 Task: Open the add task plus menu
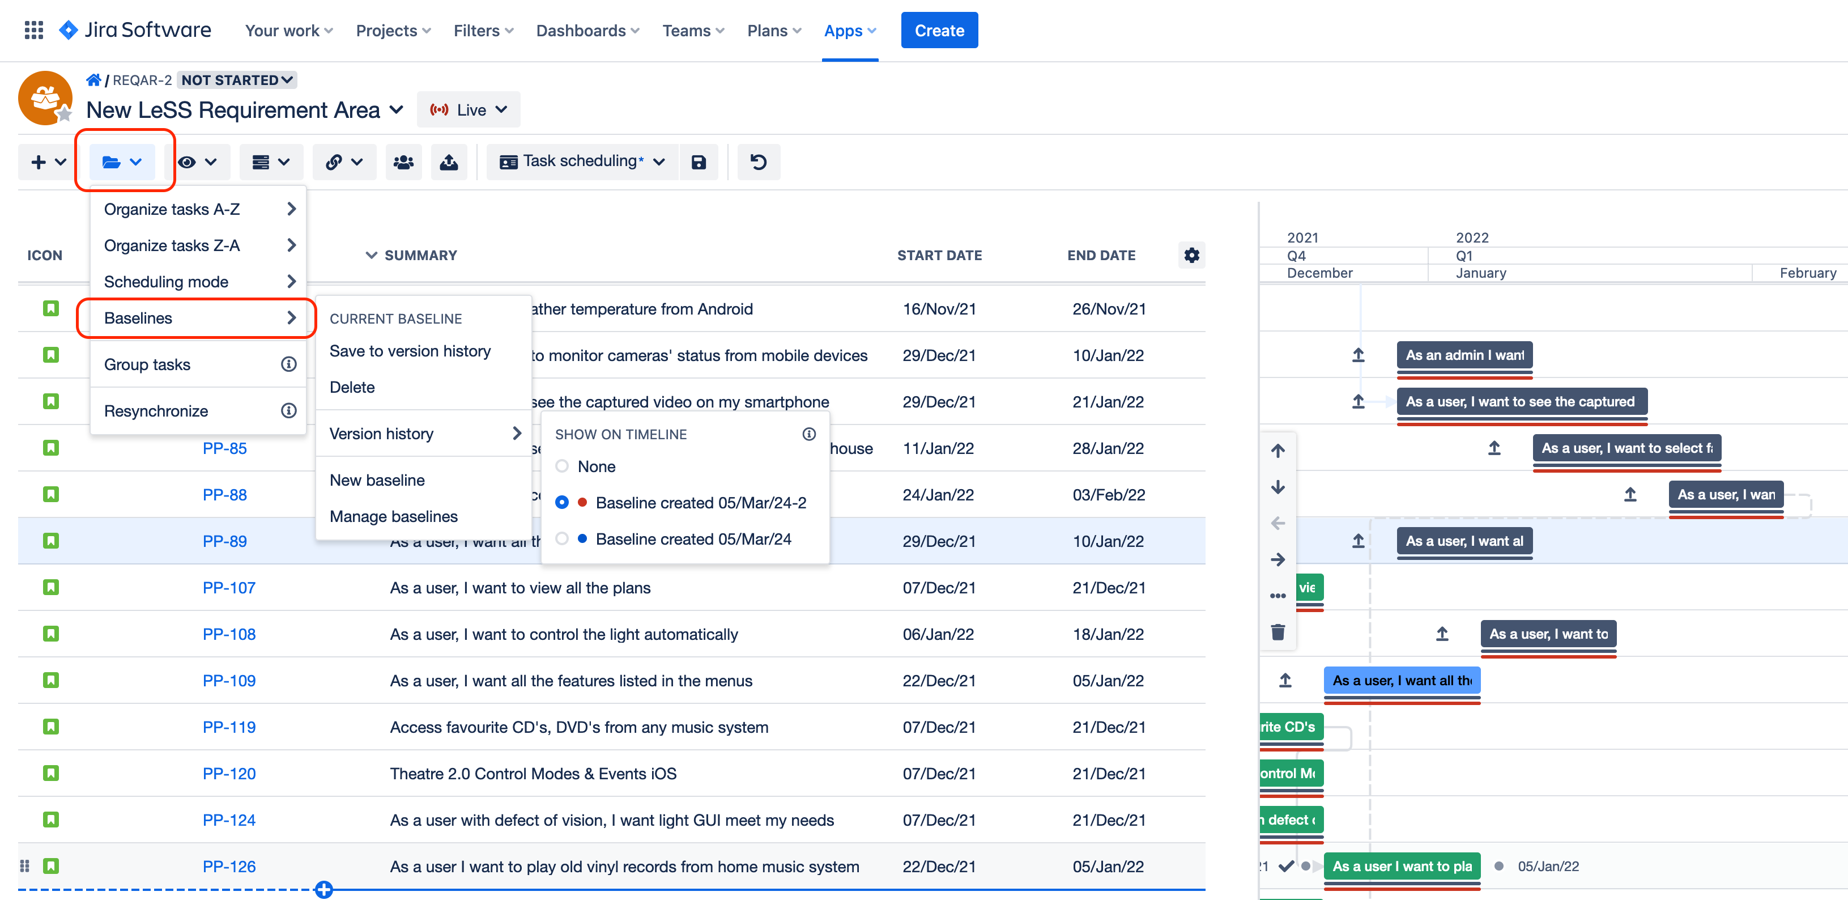click(48, 162)
